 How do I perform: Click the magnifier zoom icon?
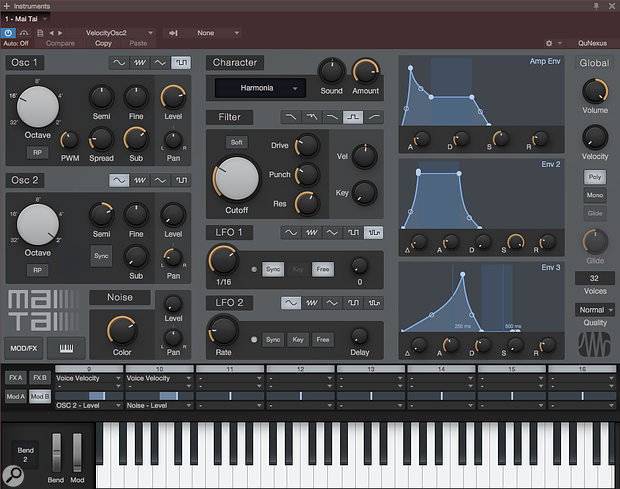click(13, 476)
